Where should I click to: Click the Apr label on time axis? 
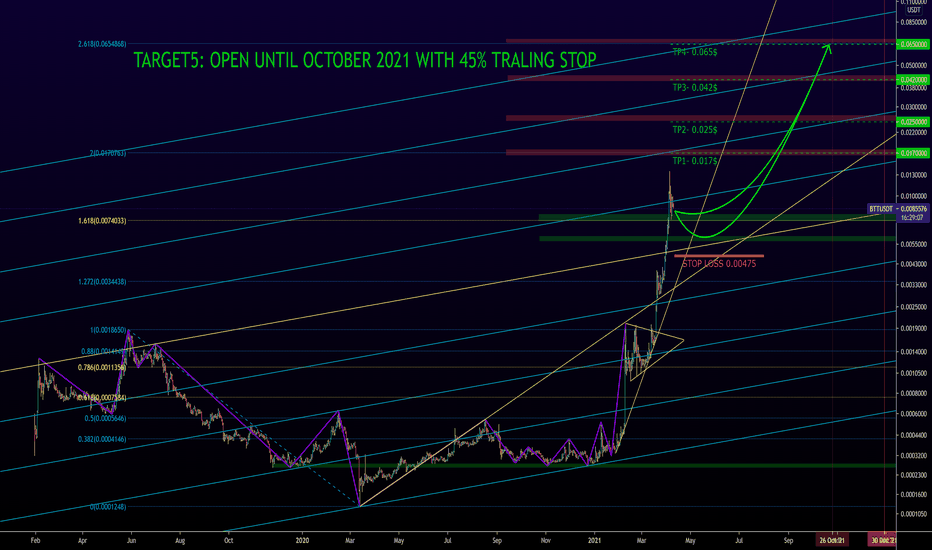coord(83,541)
